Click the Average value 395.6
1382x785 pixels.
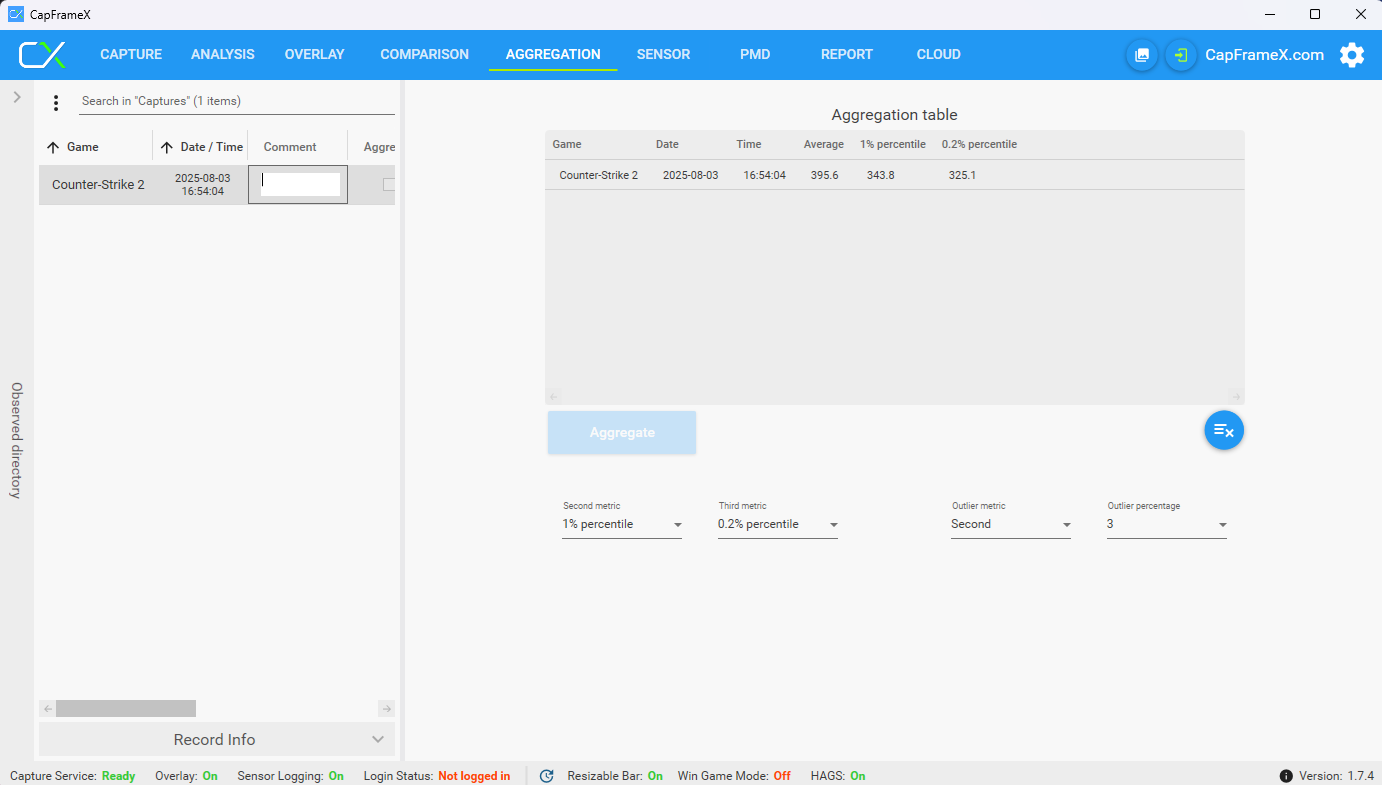[825, 175]
